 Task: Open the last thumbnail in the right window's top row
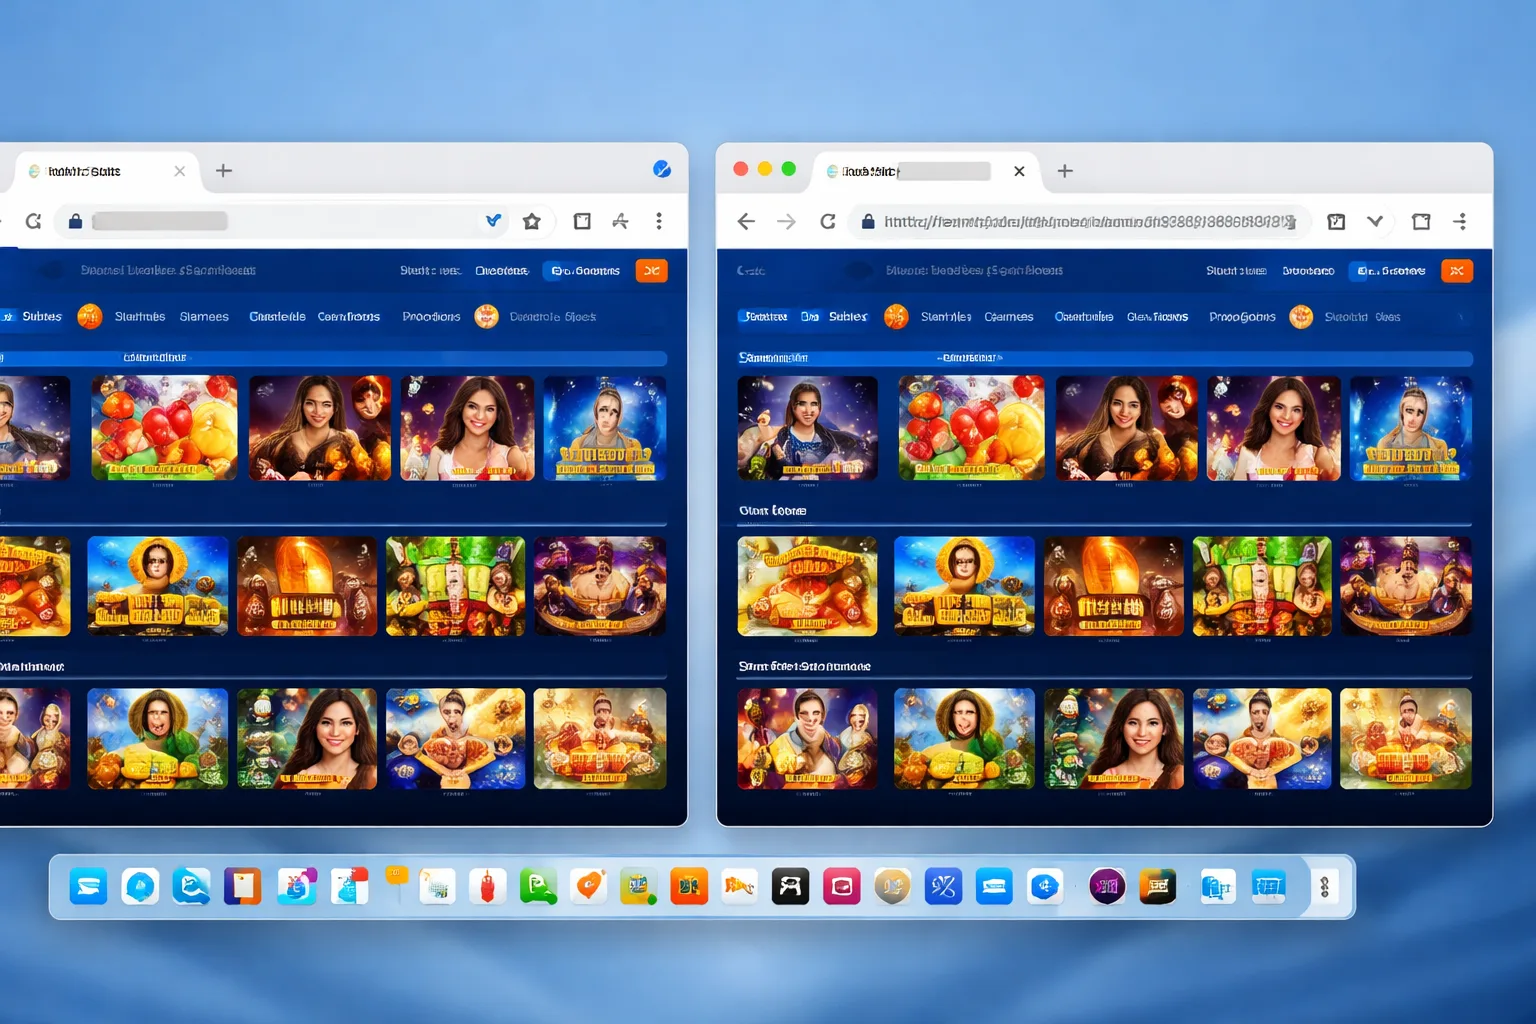1411,428
